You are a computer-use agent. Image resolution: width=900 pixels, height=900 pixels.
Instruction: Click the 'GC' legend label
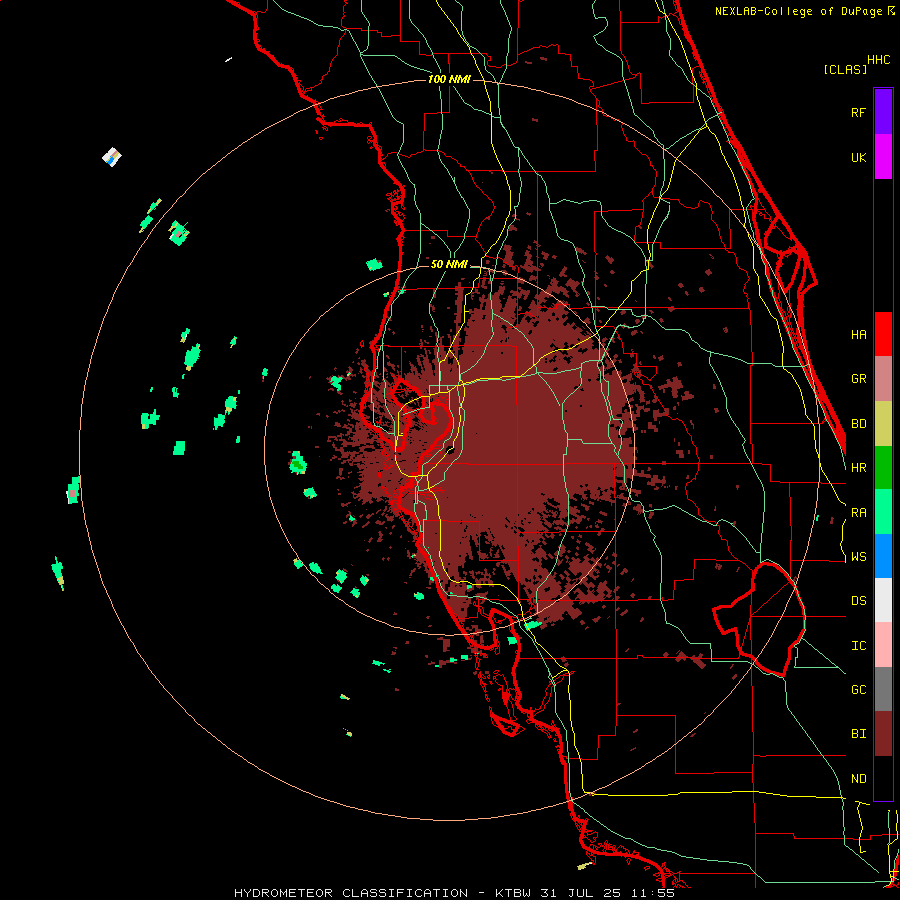[x=859, y=690]
